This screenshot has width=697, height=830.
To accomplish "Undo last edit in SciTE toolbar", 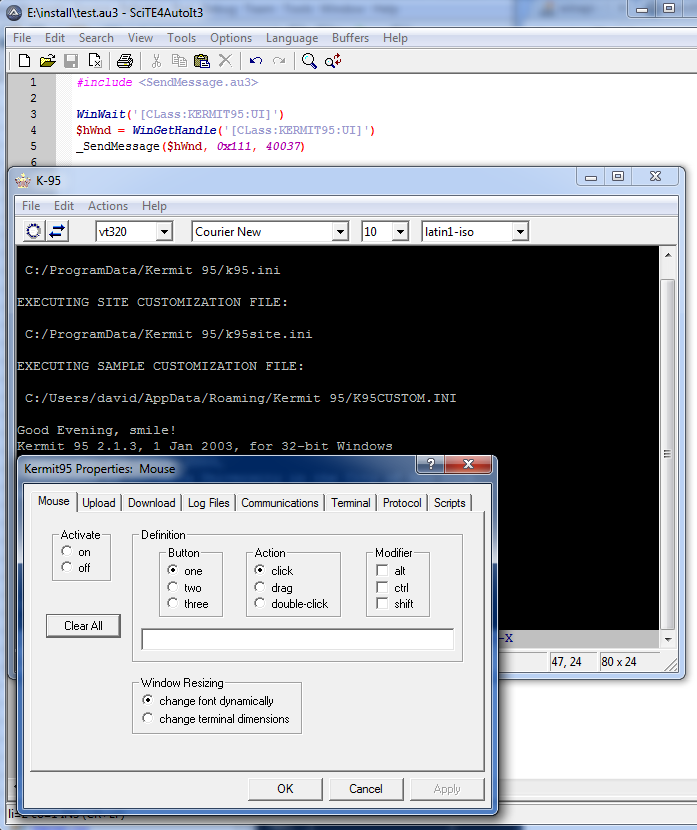I will 256,61.
